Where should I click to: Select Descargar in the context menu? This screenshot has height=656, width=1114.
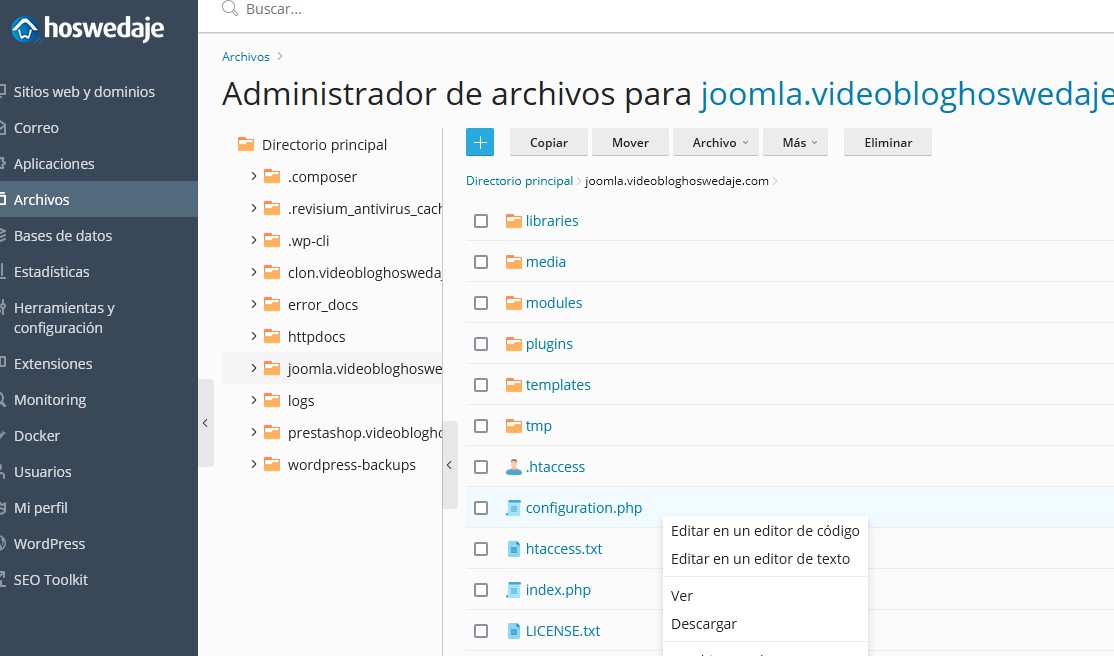(703, 623)
